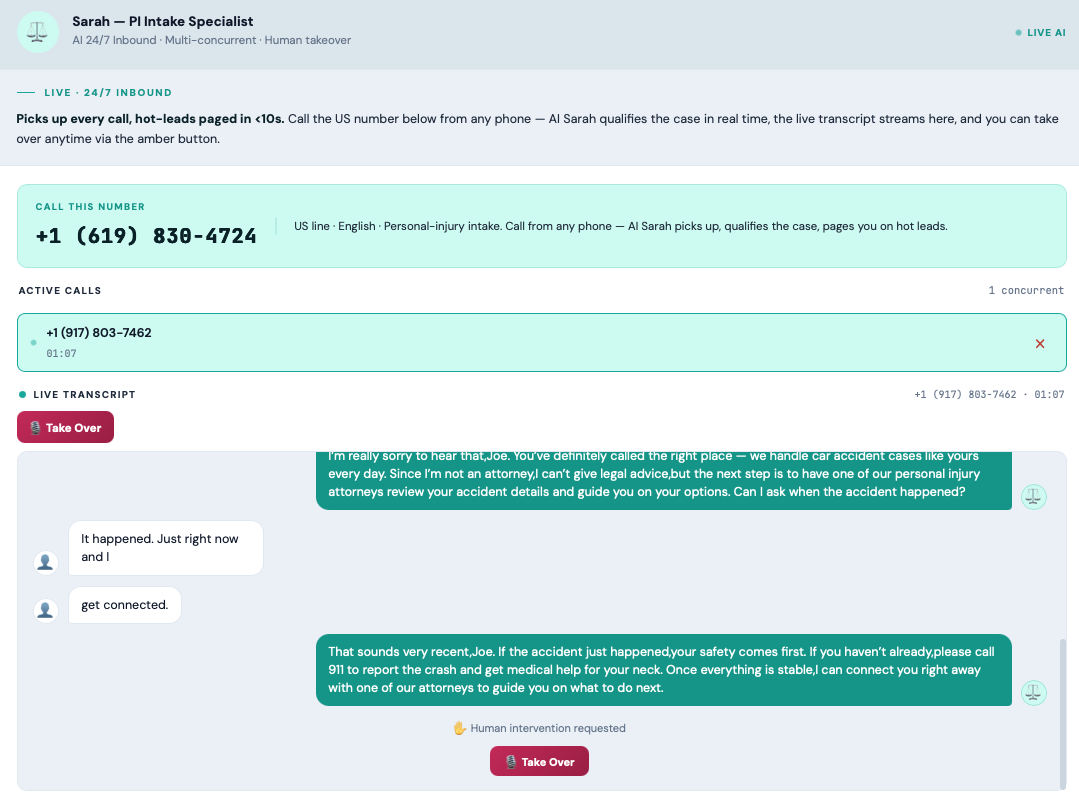Image resolution: width=1079 pixels, height=805 pixels.
Task: Click the 'get connected.' message bubble
Action: [x=125, y=605]
